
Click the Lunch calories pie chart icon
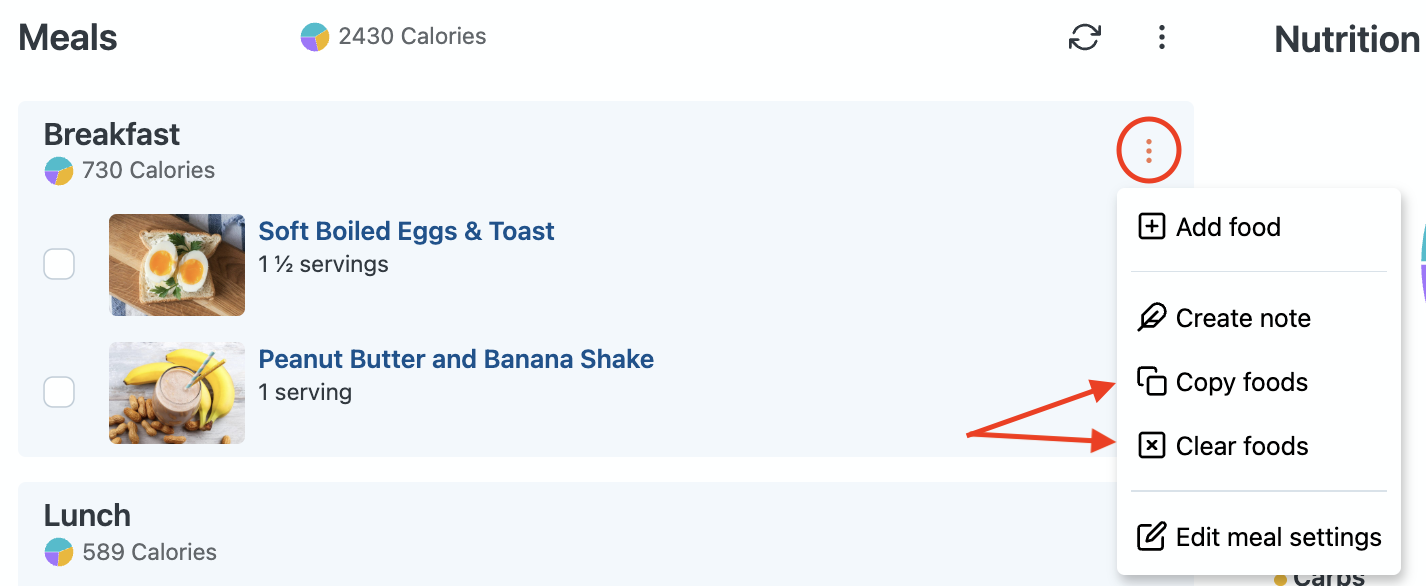(x=59, y=552)
